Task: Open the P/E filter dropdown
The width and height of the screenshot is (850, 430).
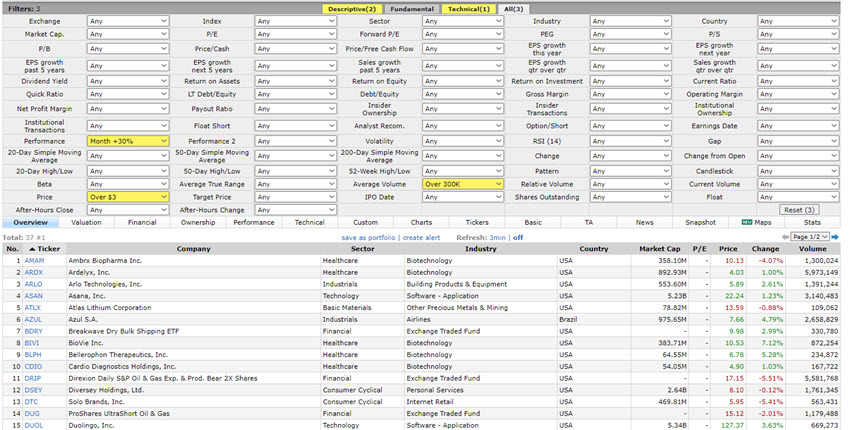Action: point(295,34)
